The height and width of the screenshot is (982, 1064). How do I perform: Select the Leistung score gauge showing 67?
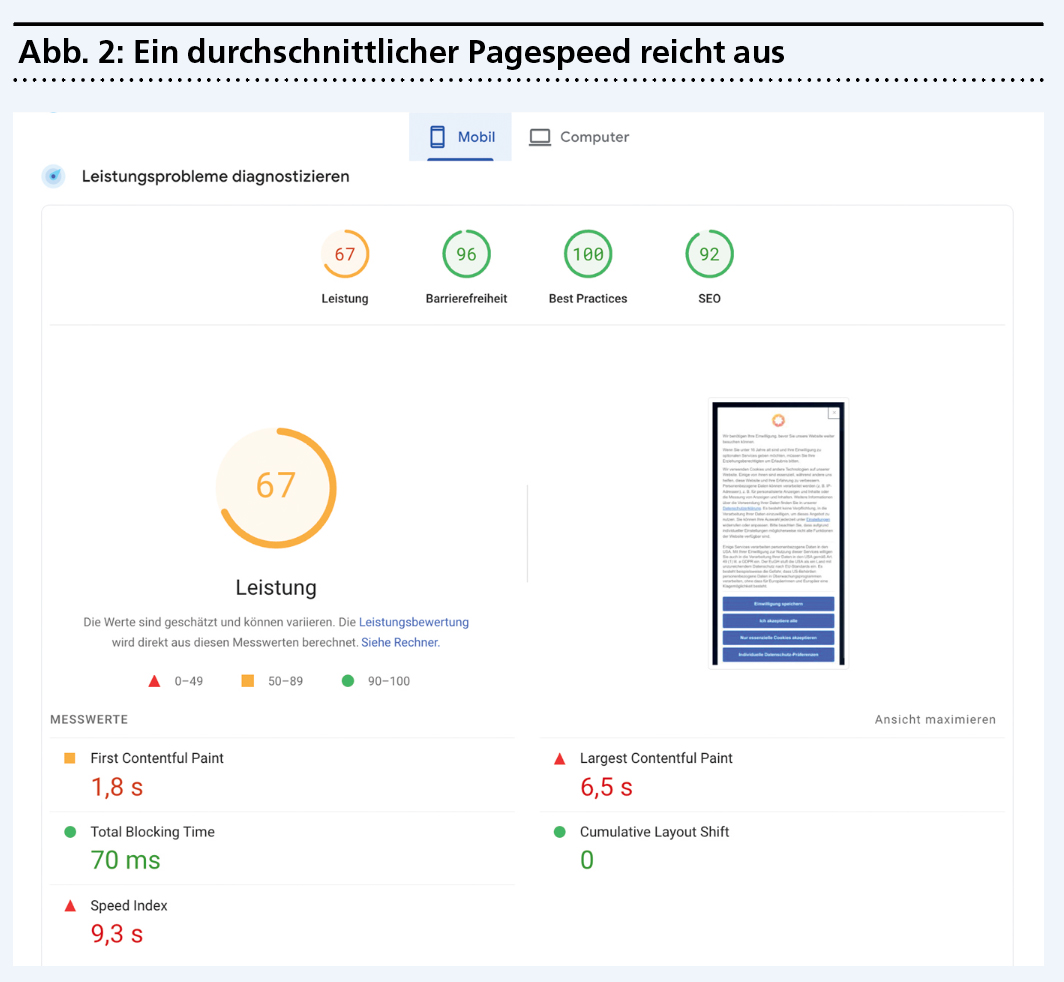pos(345,255)
